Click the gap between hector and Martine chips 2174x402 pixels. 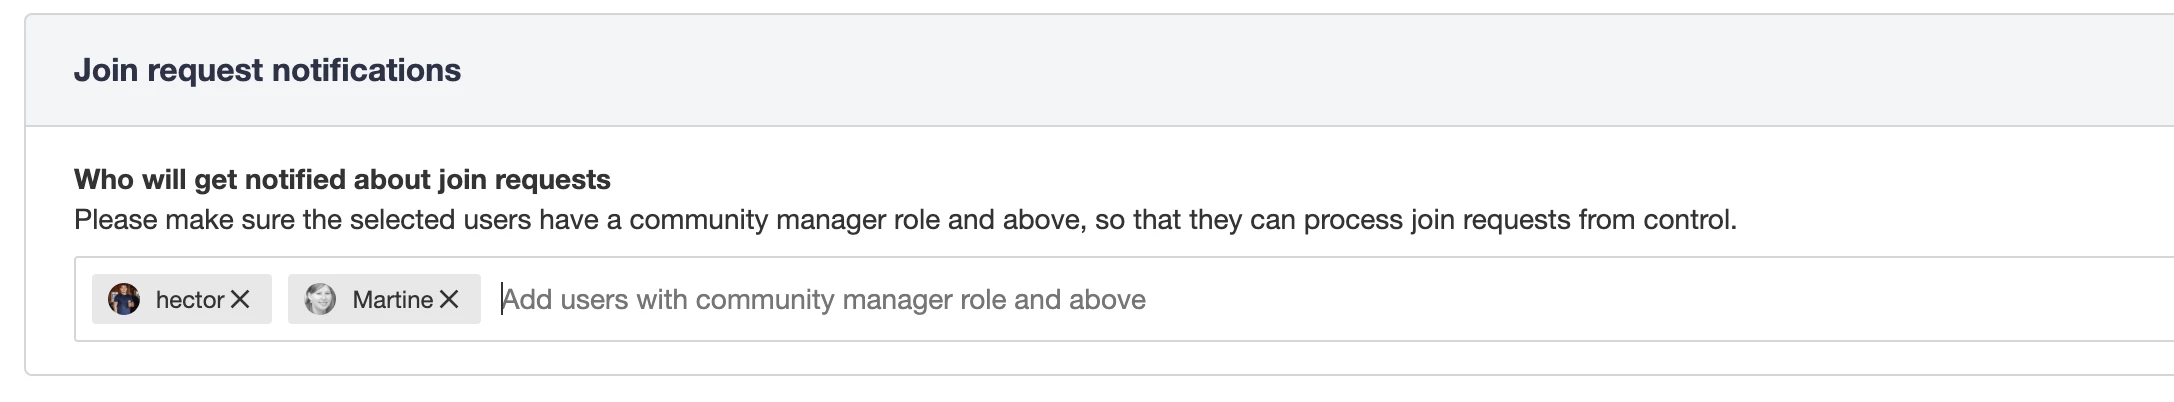click(280, 299)
